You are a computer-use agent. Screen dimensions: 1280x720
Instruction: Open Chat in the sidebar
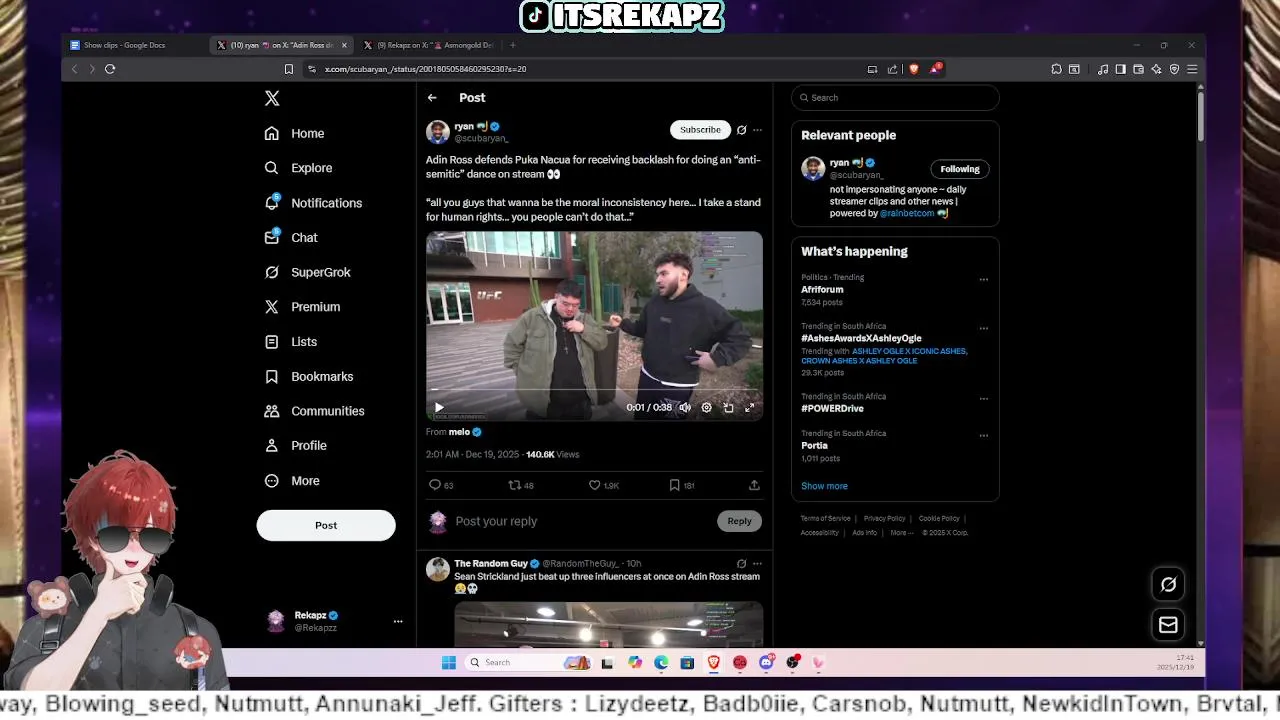(292, 237)
